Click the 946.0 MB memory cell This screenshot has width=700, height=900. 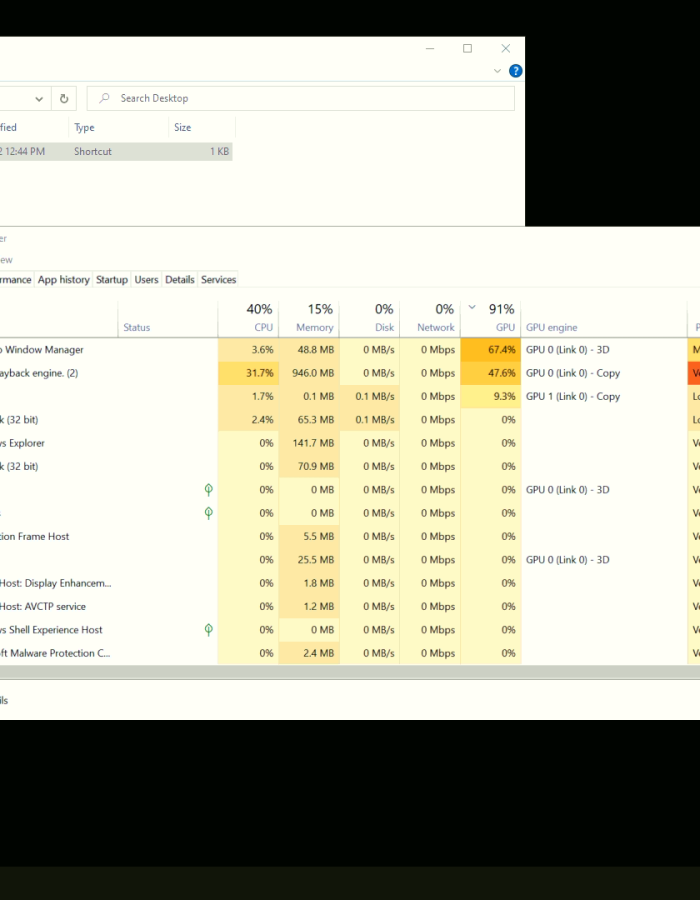309,373
